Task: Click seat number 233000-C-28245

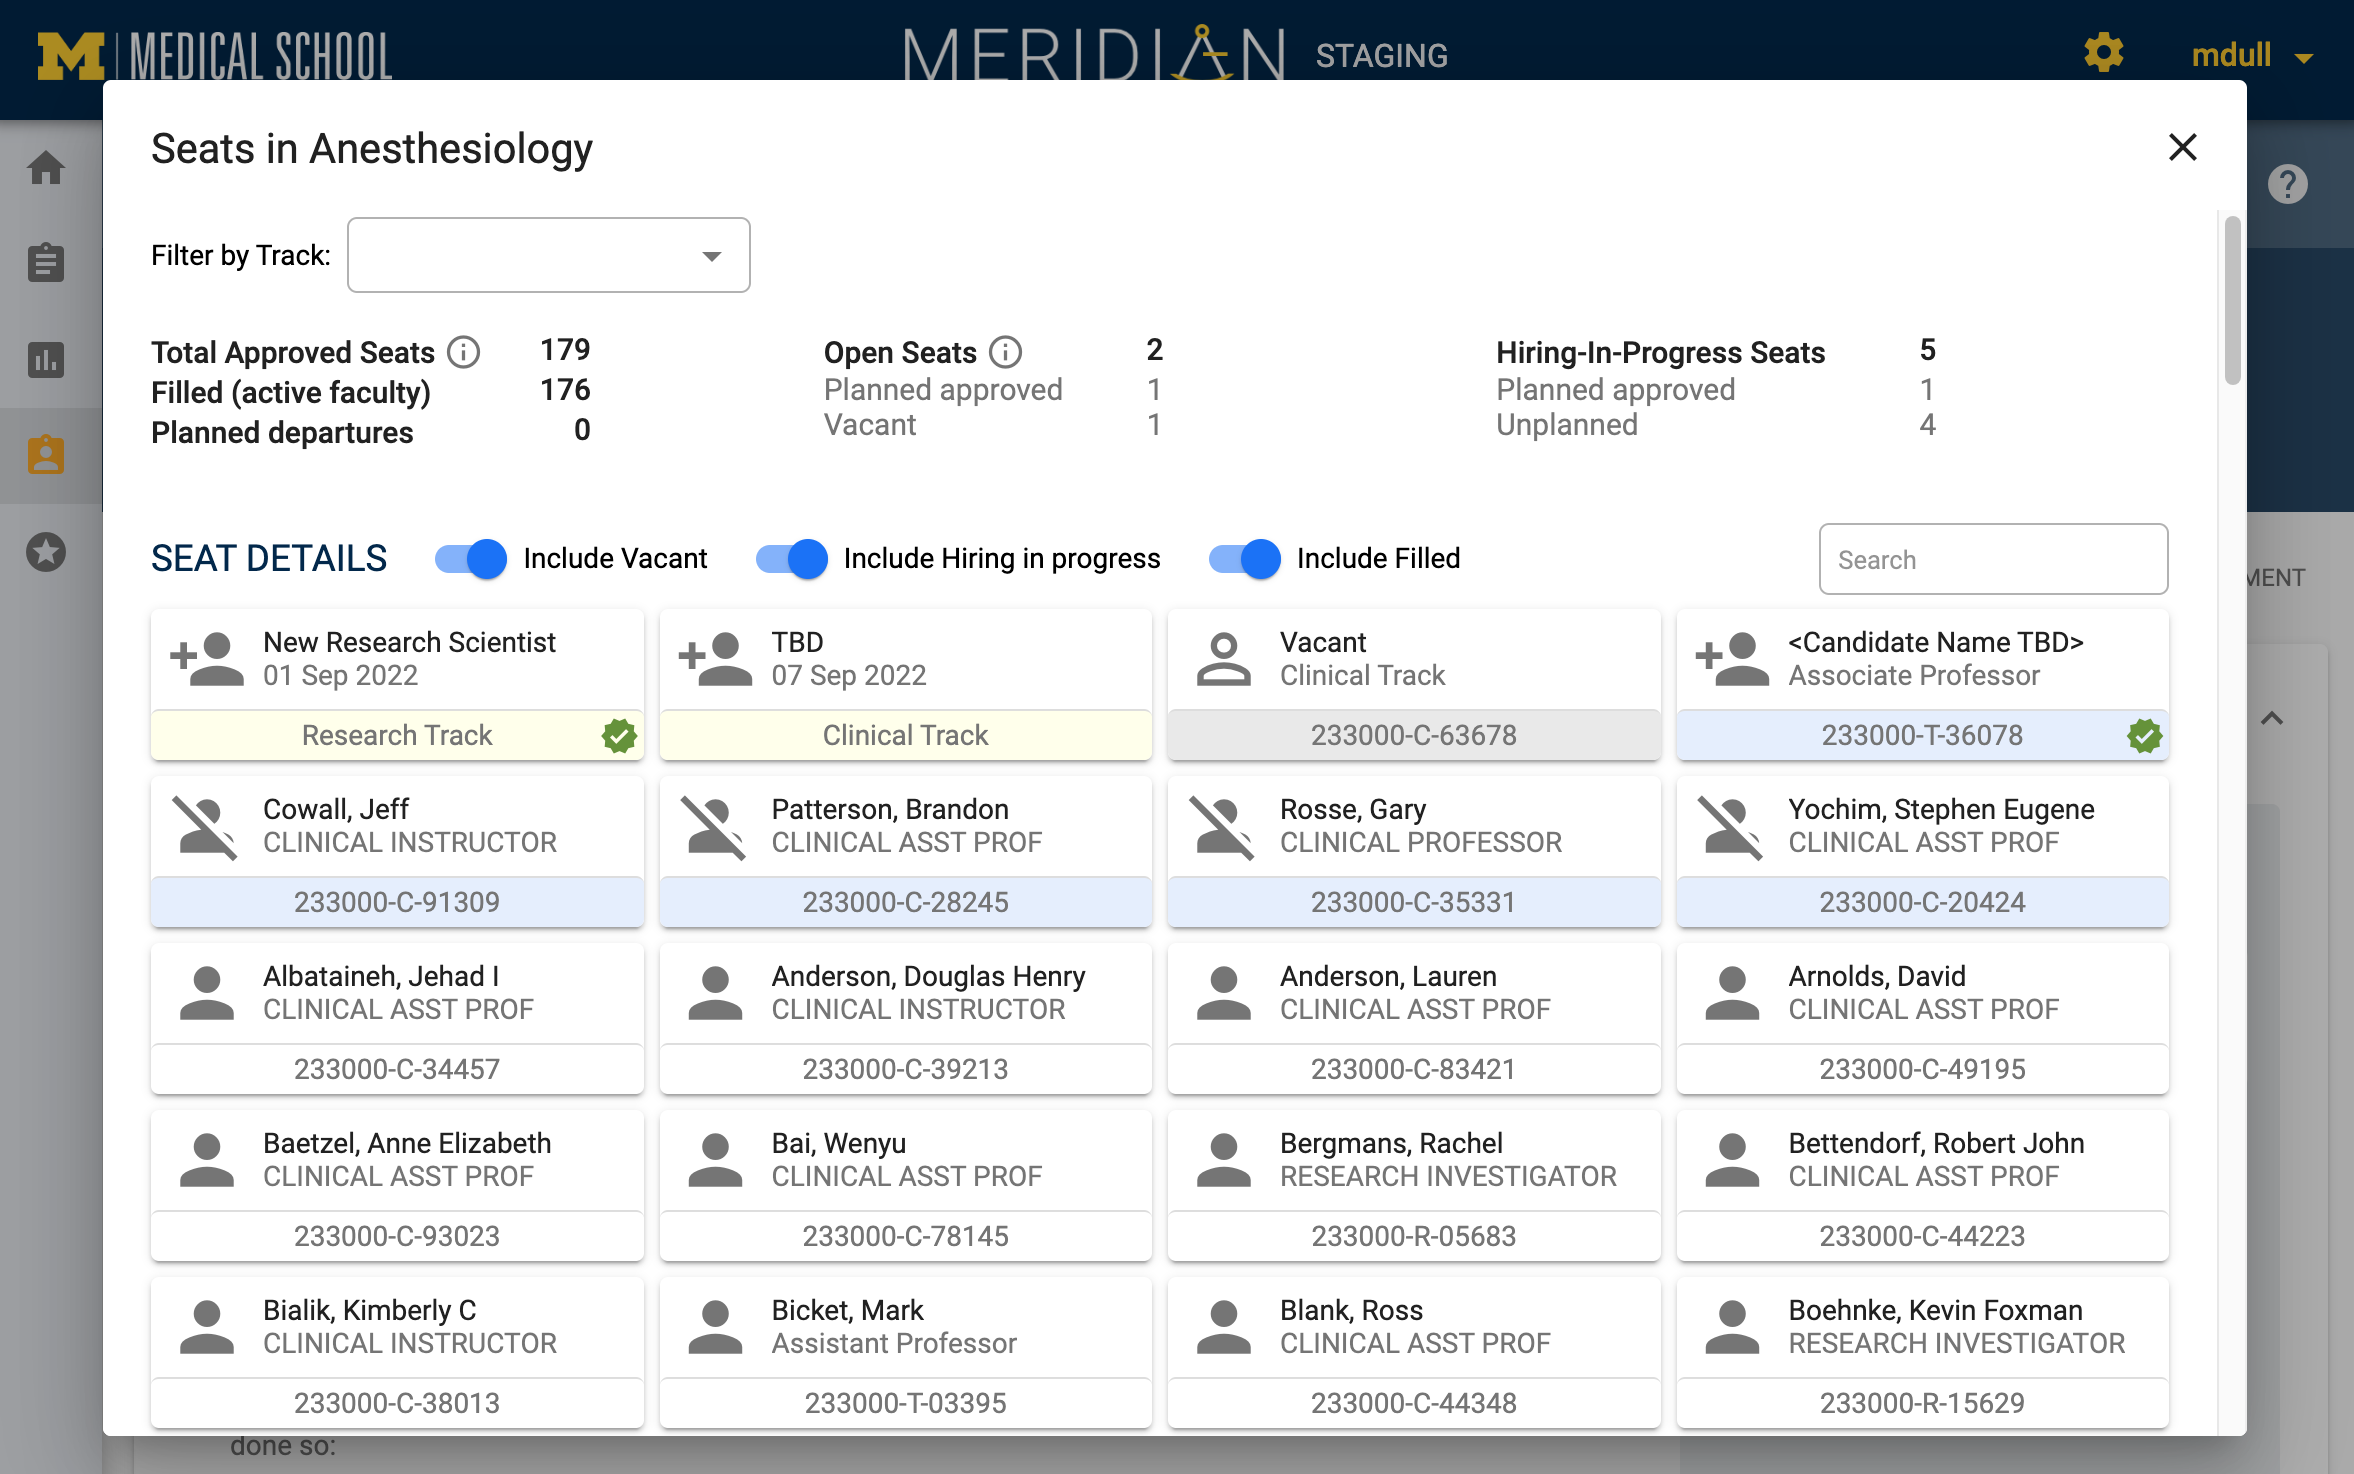Action: (905, 902)
